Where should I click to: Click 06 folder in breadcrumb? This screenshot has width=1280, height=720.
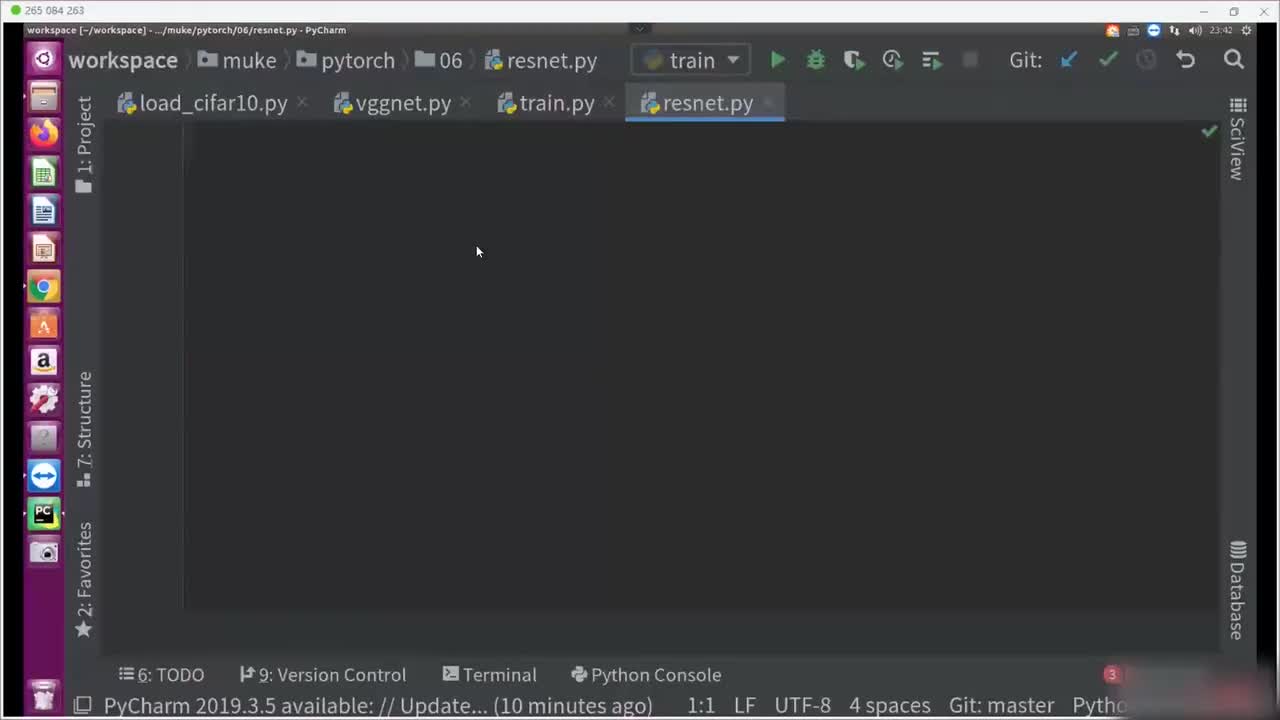[x=439, y=60]
